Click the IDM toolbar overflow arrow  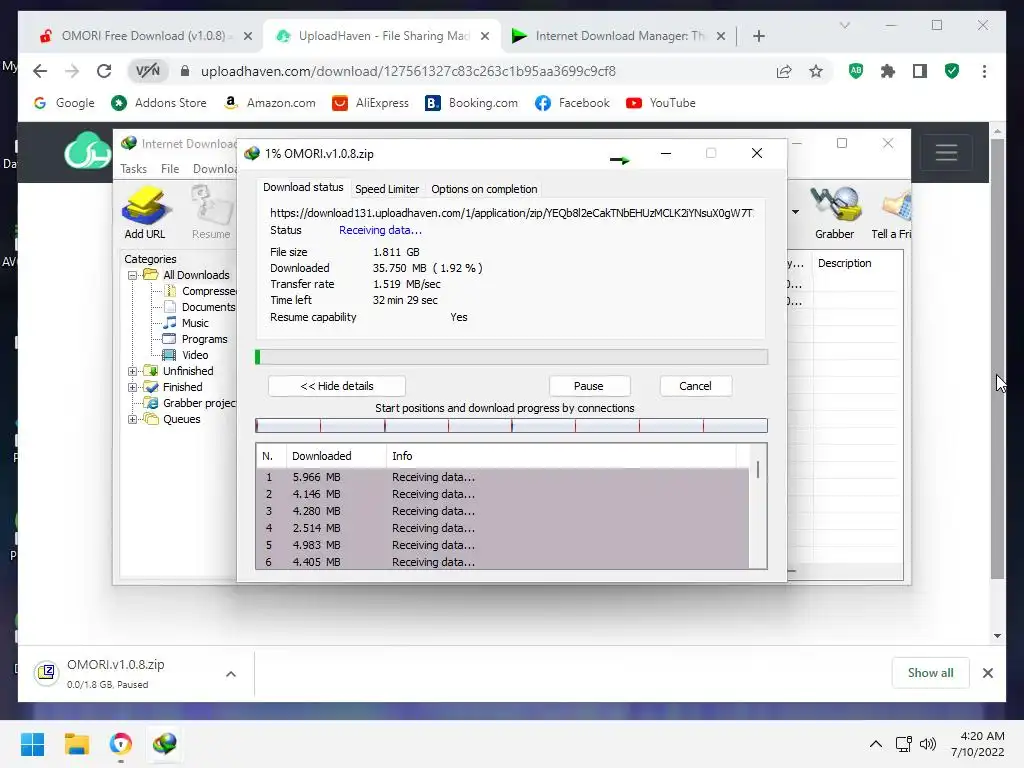click(795, 212)
